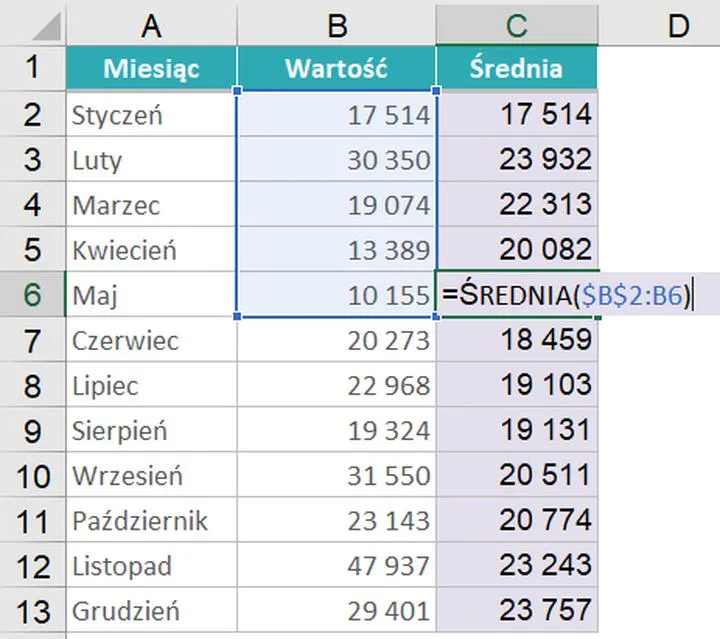Select column A header
720x639 pixels.
(x=152, y=24)
